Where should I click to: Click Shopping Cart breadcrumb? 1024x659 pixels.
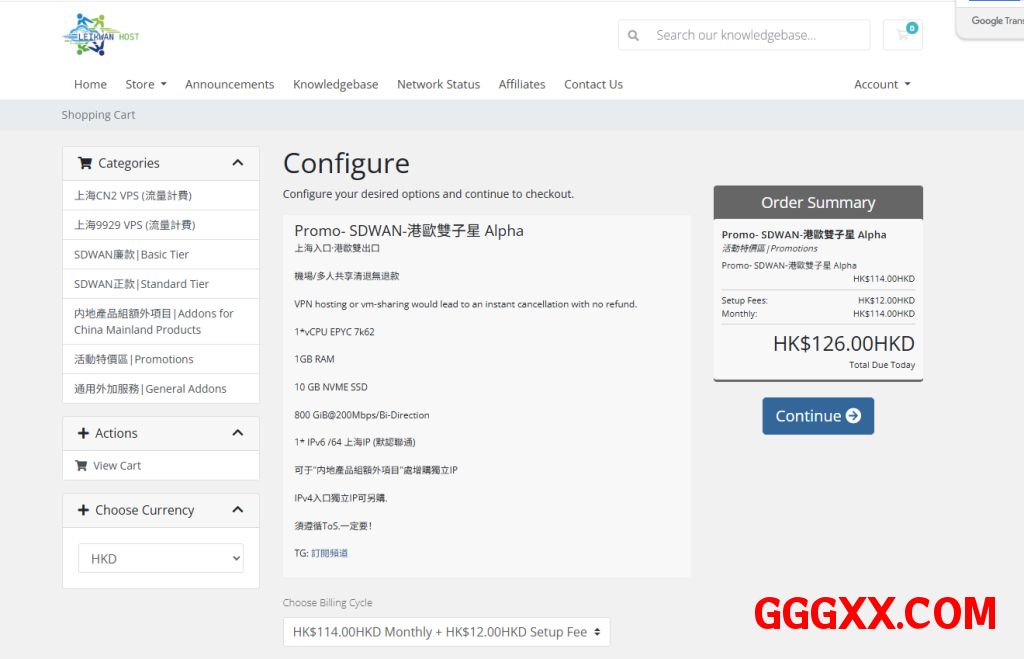(98, 115)
